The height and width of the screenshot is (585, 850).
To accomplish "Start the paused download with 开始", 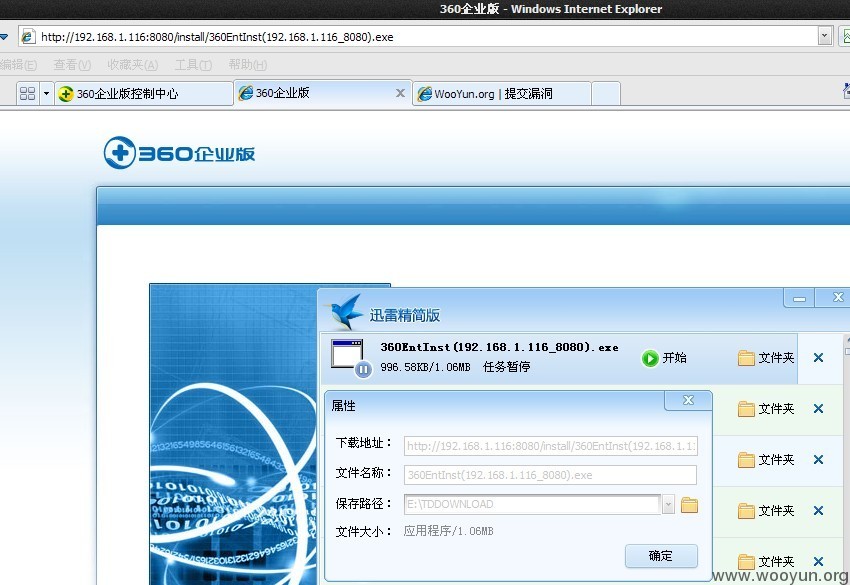I will click(664, 358).
